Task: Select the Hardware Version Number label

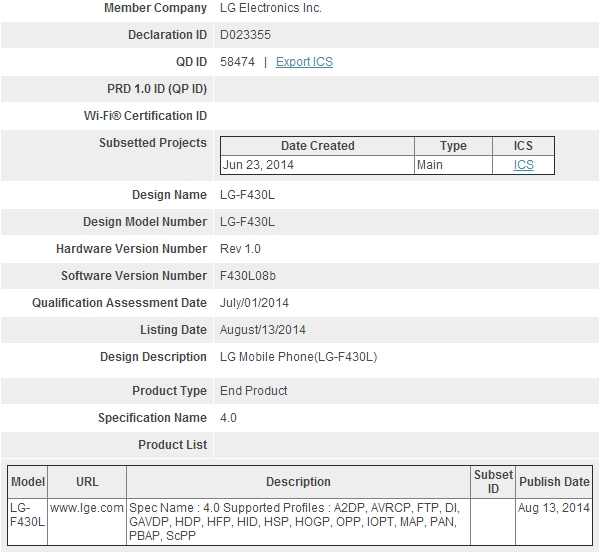Action: click(x=132, y=249)
